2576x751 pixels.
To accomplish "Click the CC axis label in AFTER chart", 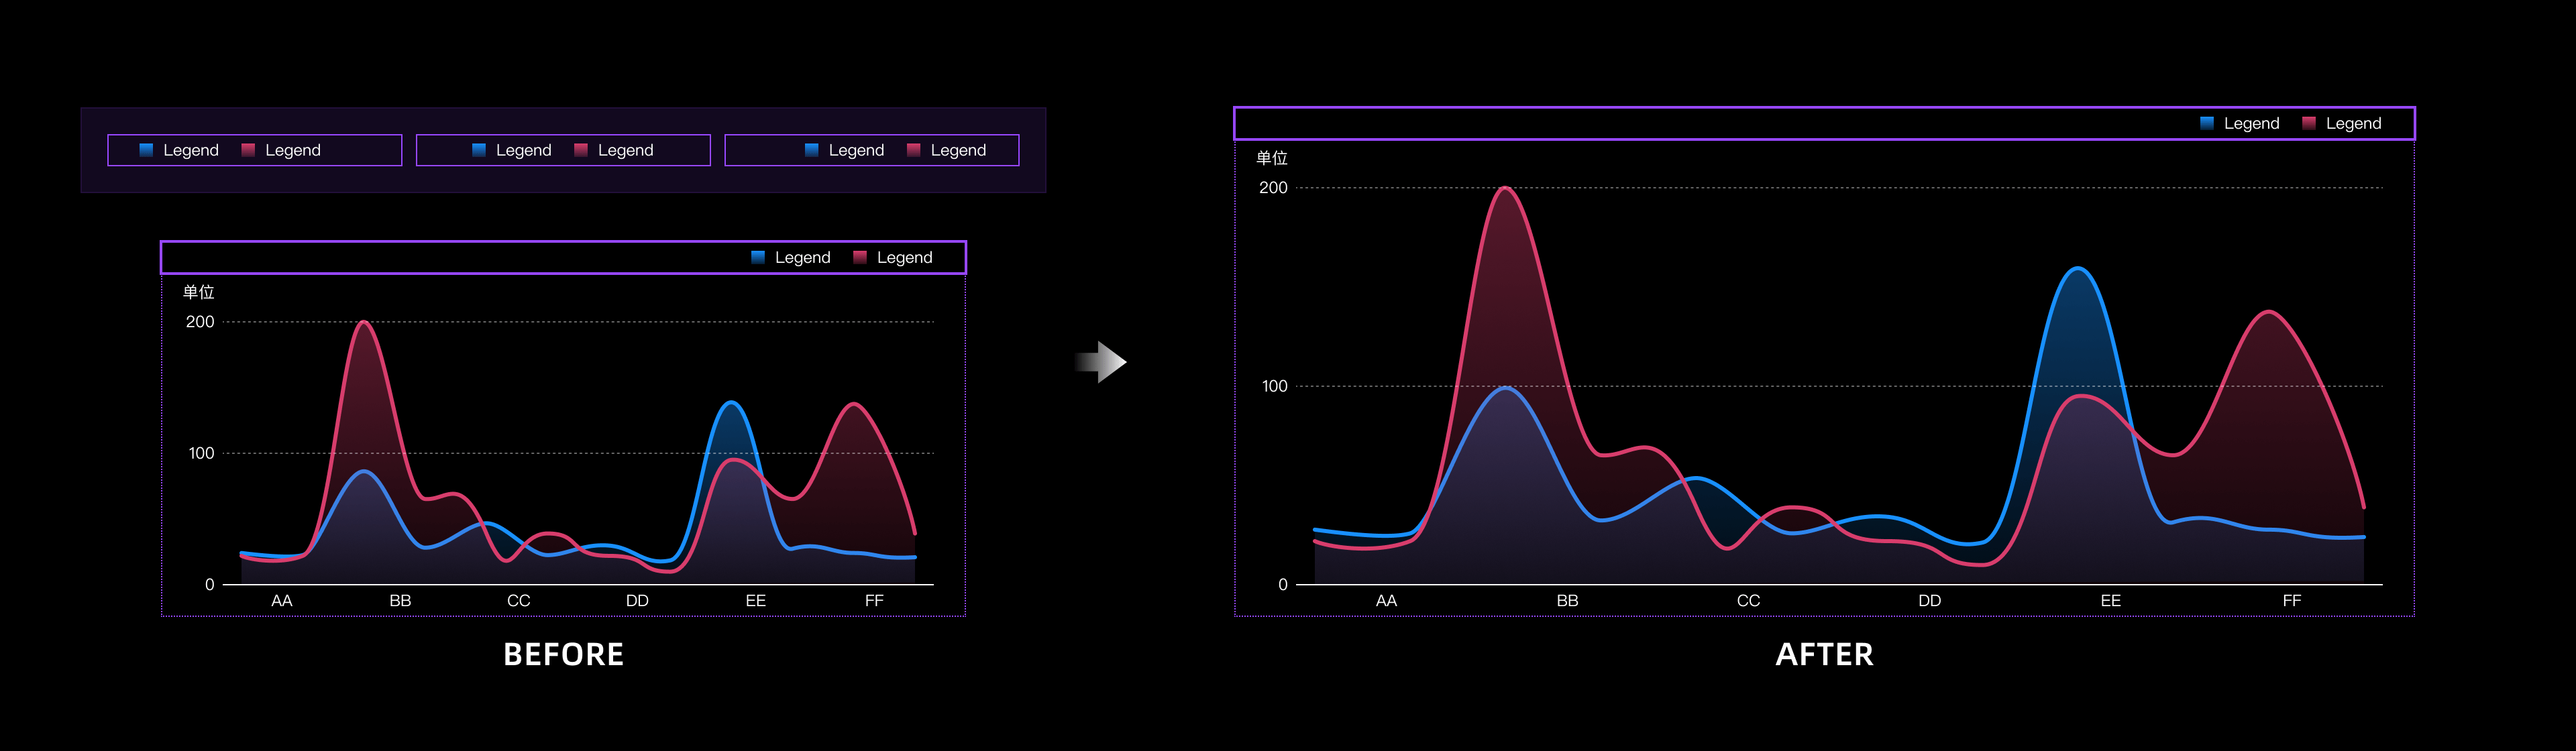I will pos(1748,601).
